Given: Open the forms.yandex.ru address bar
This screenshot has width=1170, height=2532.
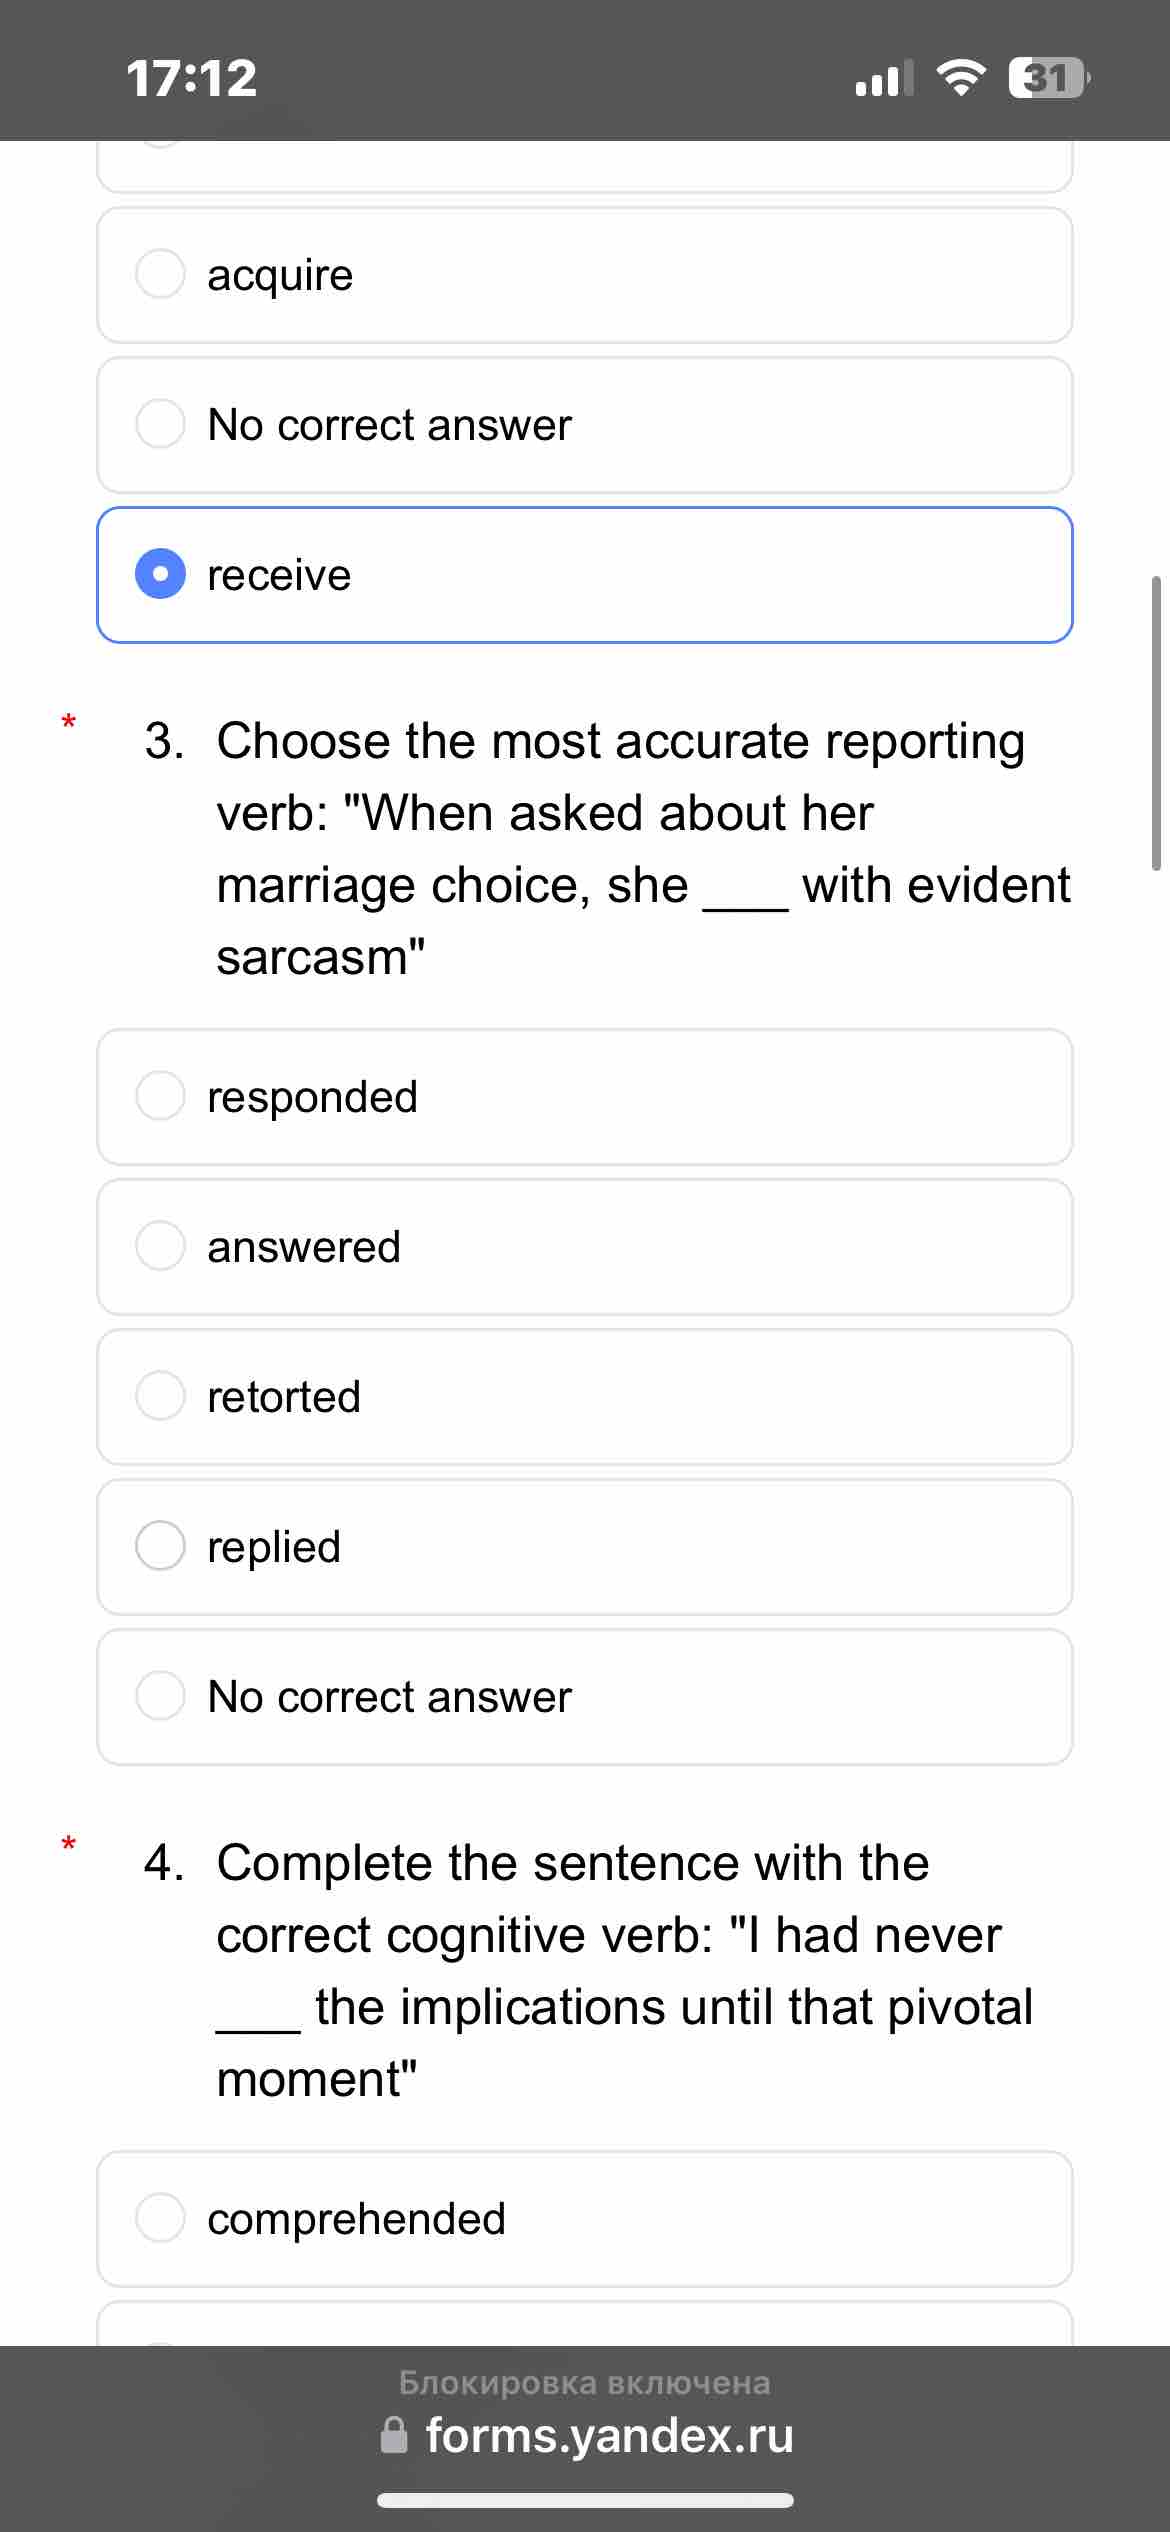Looking at the screenshot, I should click(x=609, y=2436).
